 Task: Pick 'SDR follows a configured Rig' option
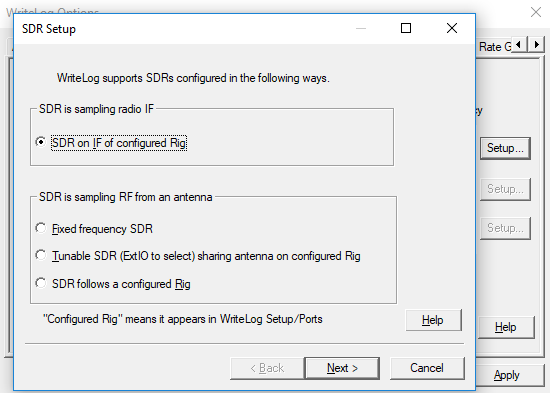click(x=113, y=284)
